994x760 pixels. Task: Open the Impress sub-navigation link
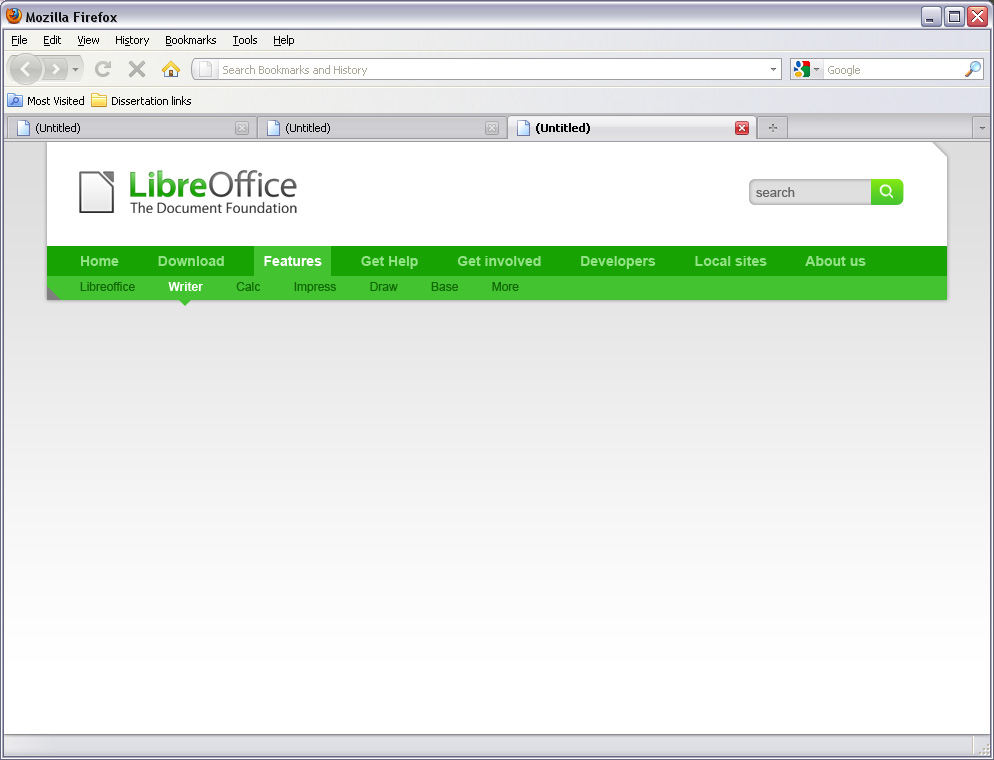(314, 287)
